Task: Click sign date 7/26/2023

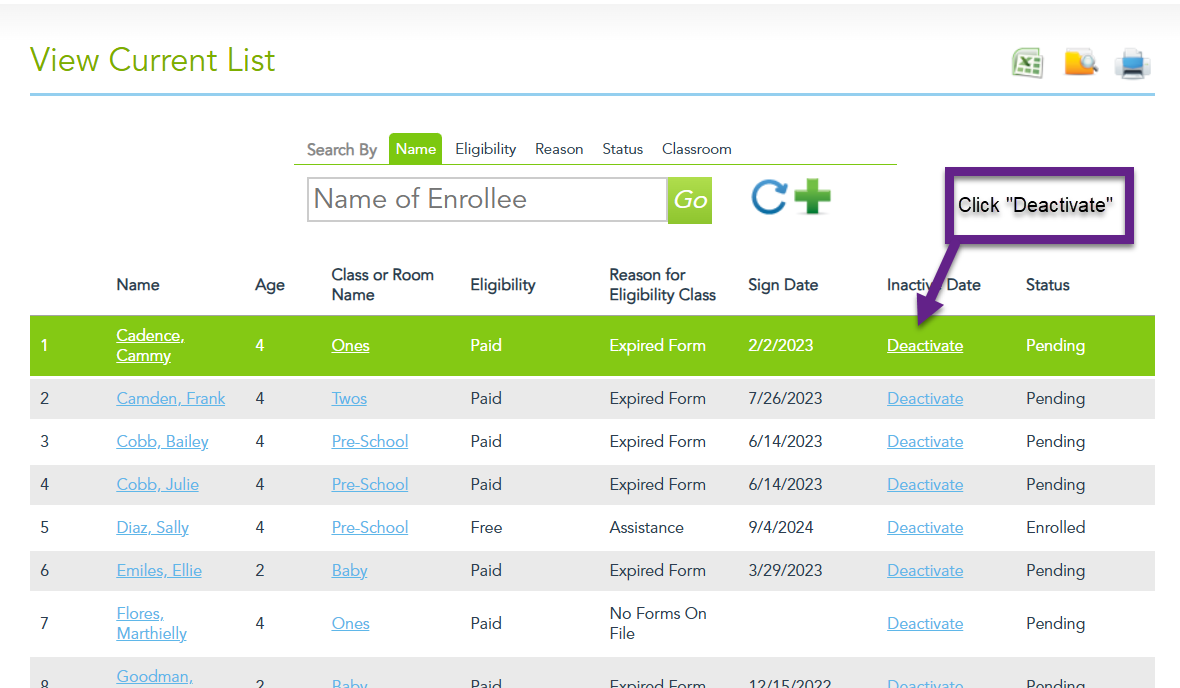Action: click(x=785, y=398)
